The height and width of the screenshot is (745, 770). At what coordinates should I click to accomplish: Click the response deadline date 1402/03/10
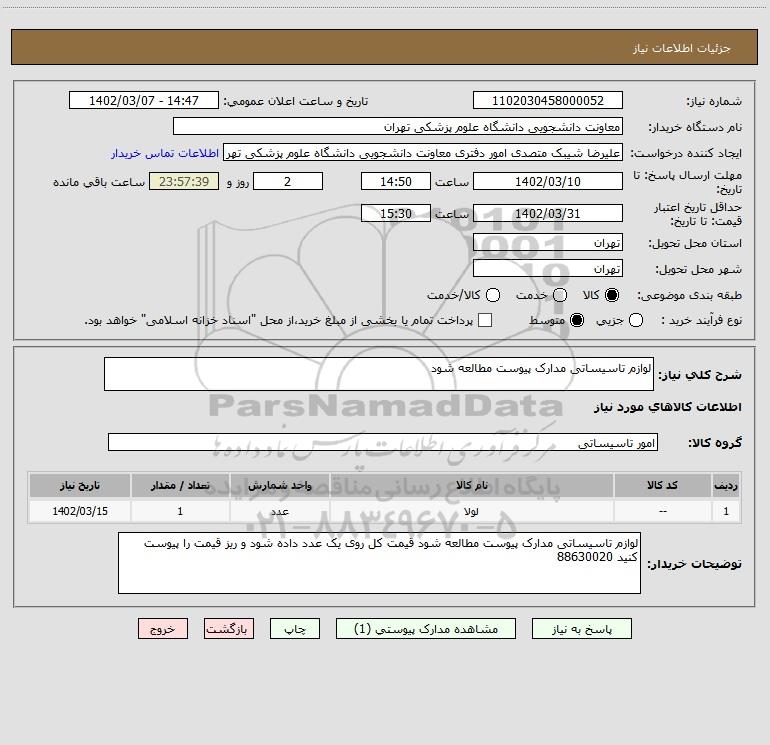[548, 181]
